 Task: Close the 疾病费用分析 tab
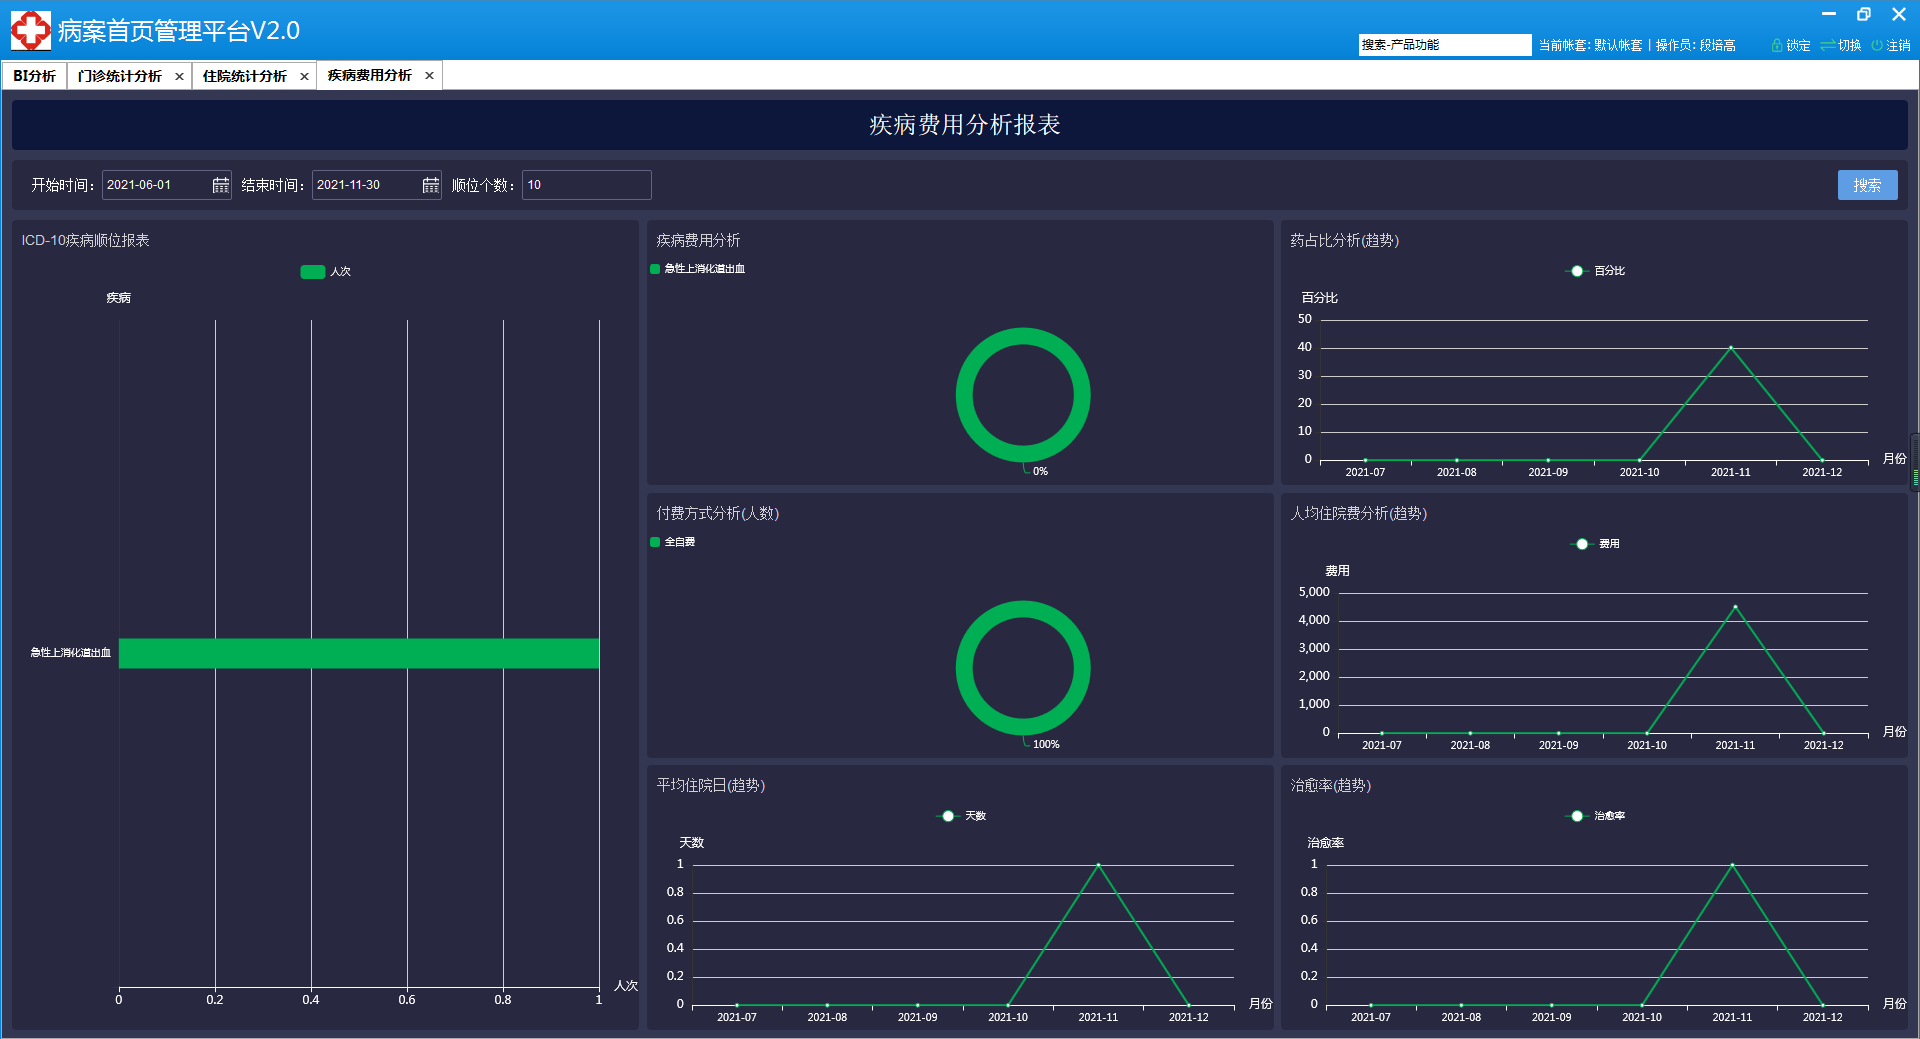429,76
